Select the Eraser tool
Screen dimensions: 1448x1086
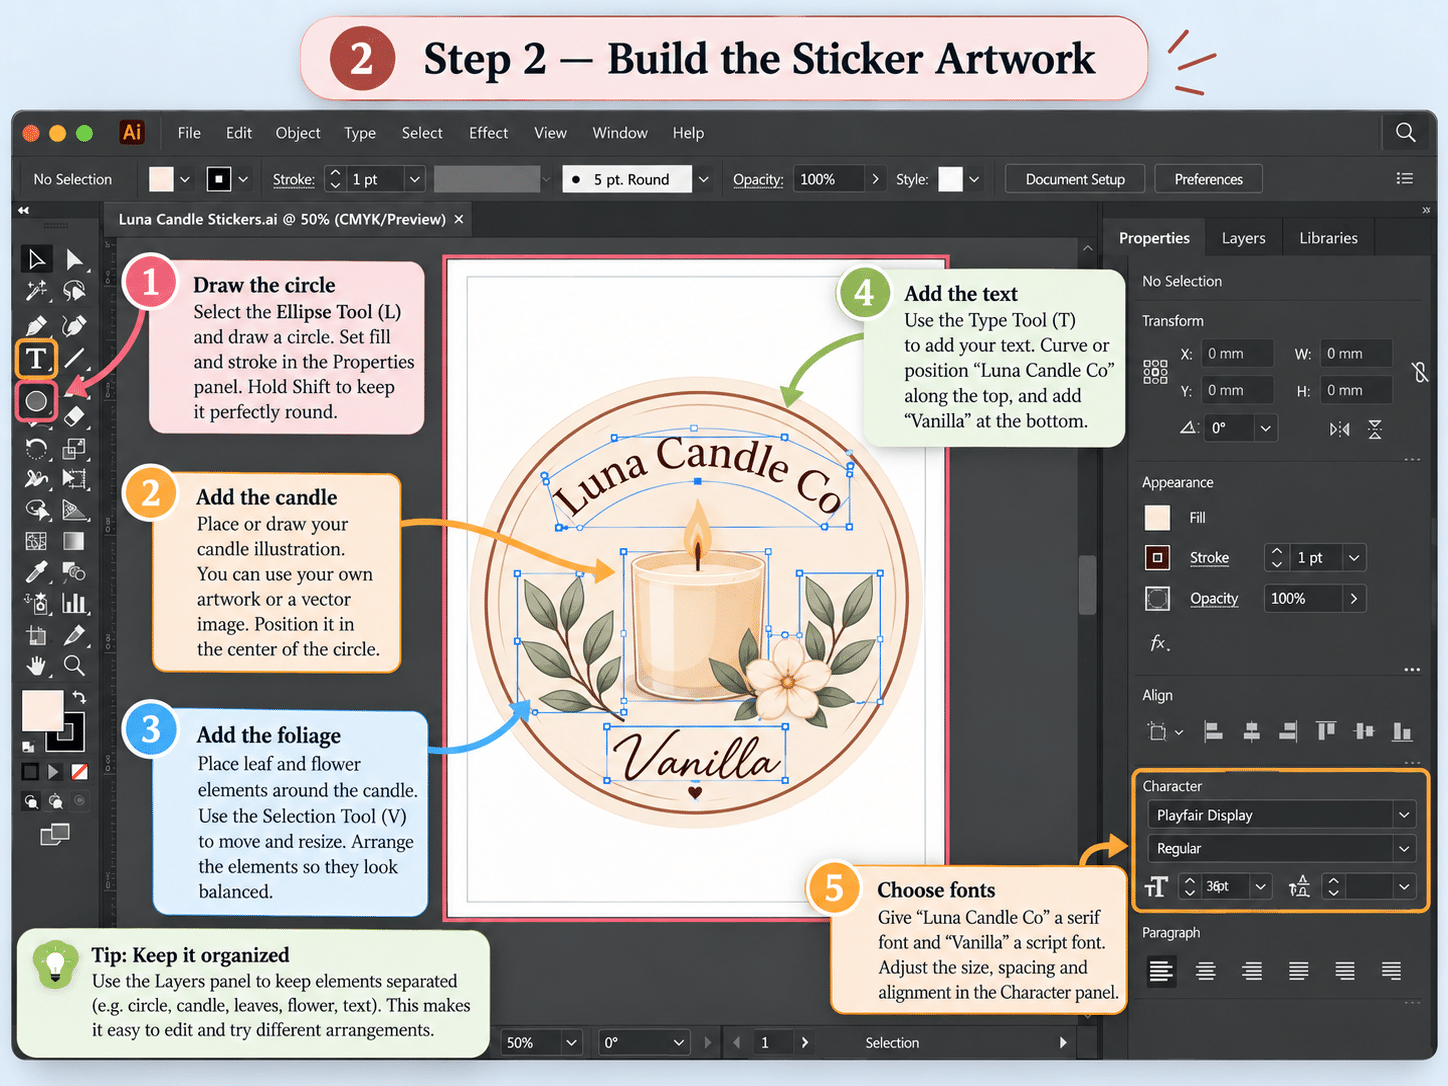click(74, 415)
